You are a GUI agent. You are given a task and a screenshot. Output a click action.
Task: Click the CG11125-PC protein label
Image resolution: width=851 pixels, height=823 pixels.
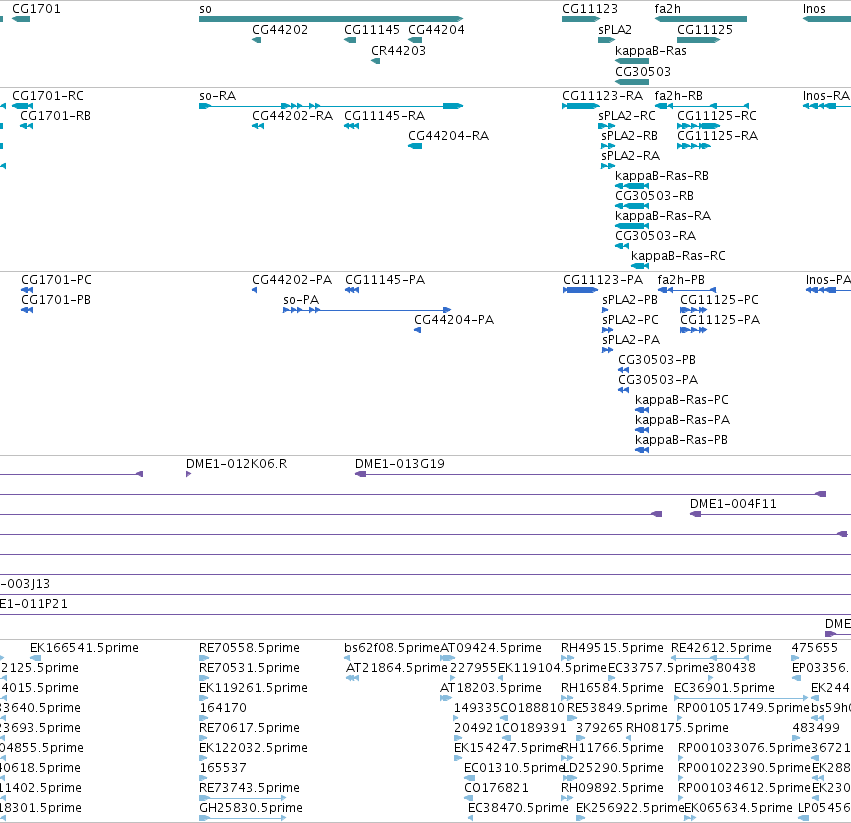click(719, 300)
